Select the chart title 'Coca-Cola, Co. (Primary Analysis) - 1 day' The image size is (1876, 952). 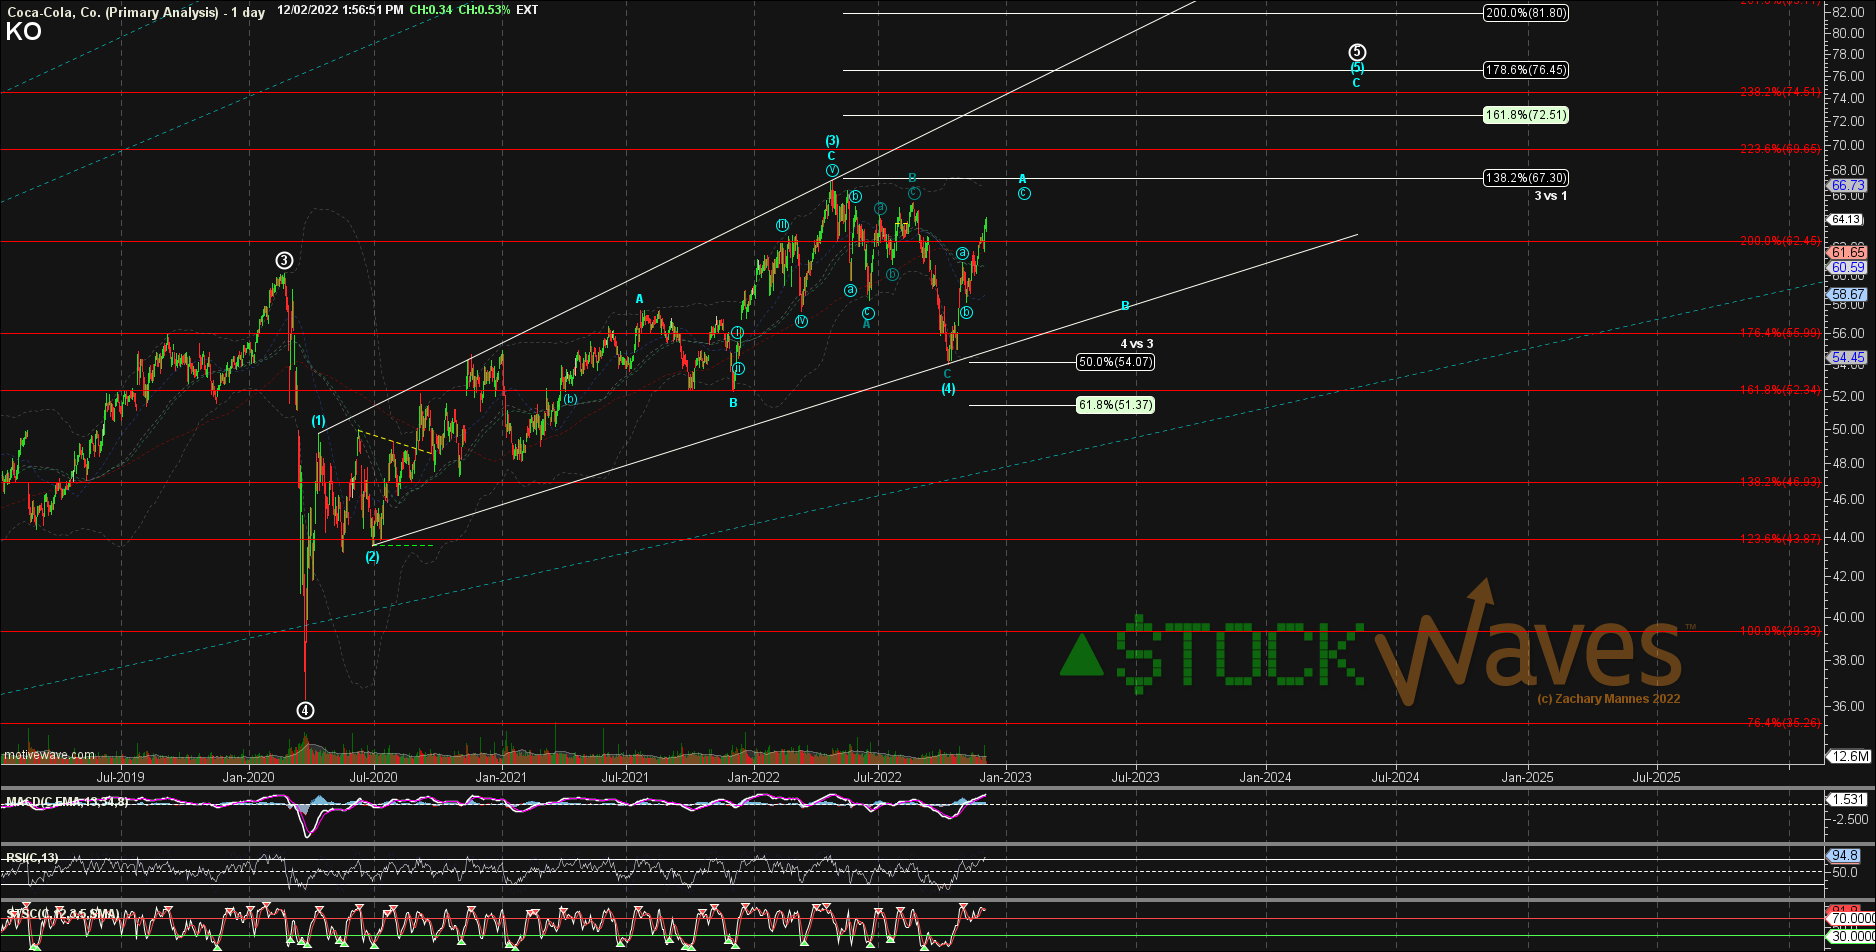(137, 11)
